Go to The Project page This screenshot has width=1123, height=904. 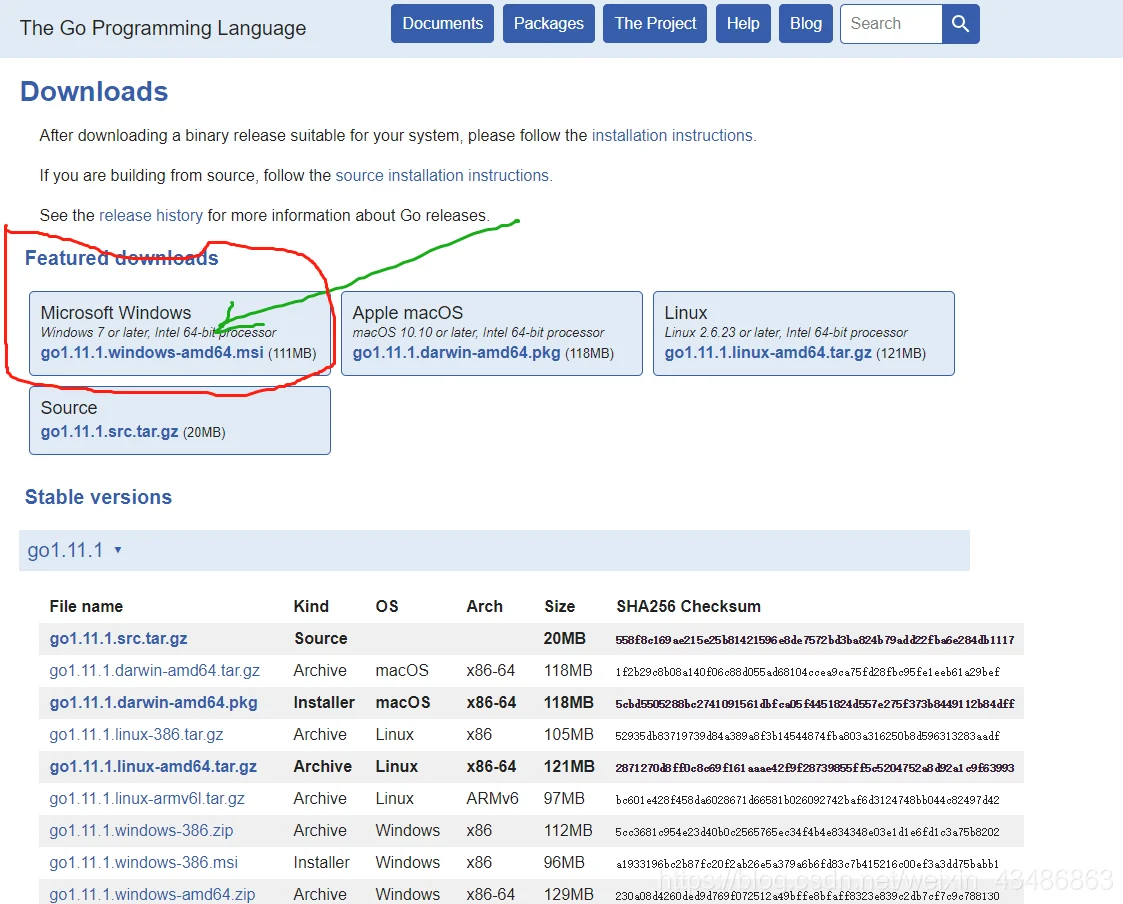tap(655, 24)
